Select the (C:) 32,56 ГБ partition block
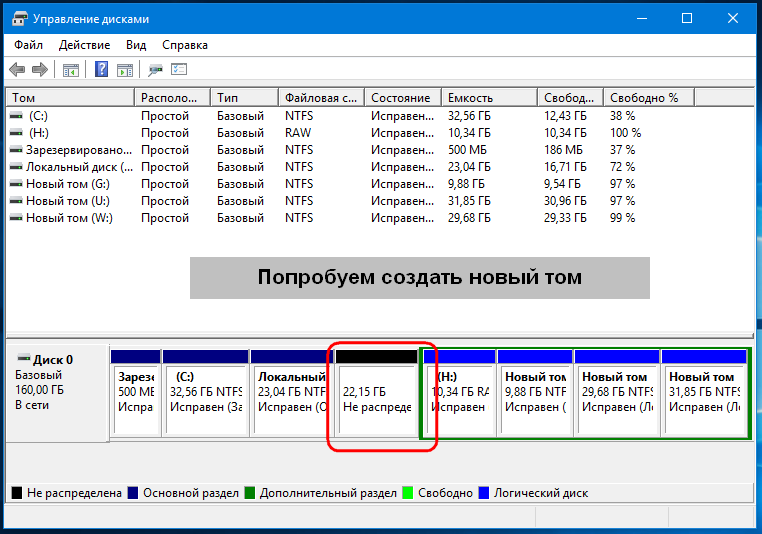This screenshot has width=762, height=534. pyautogui.click(x=205, y=399)
